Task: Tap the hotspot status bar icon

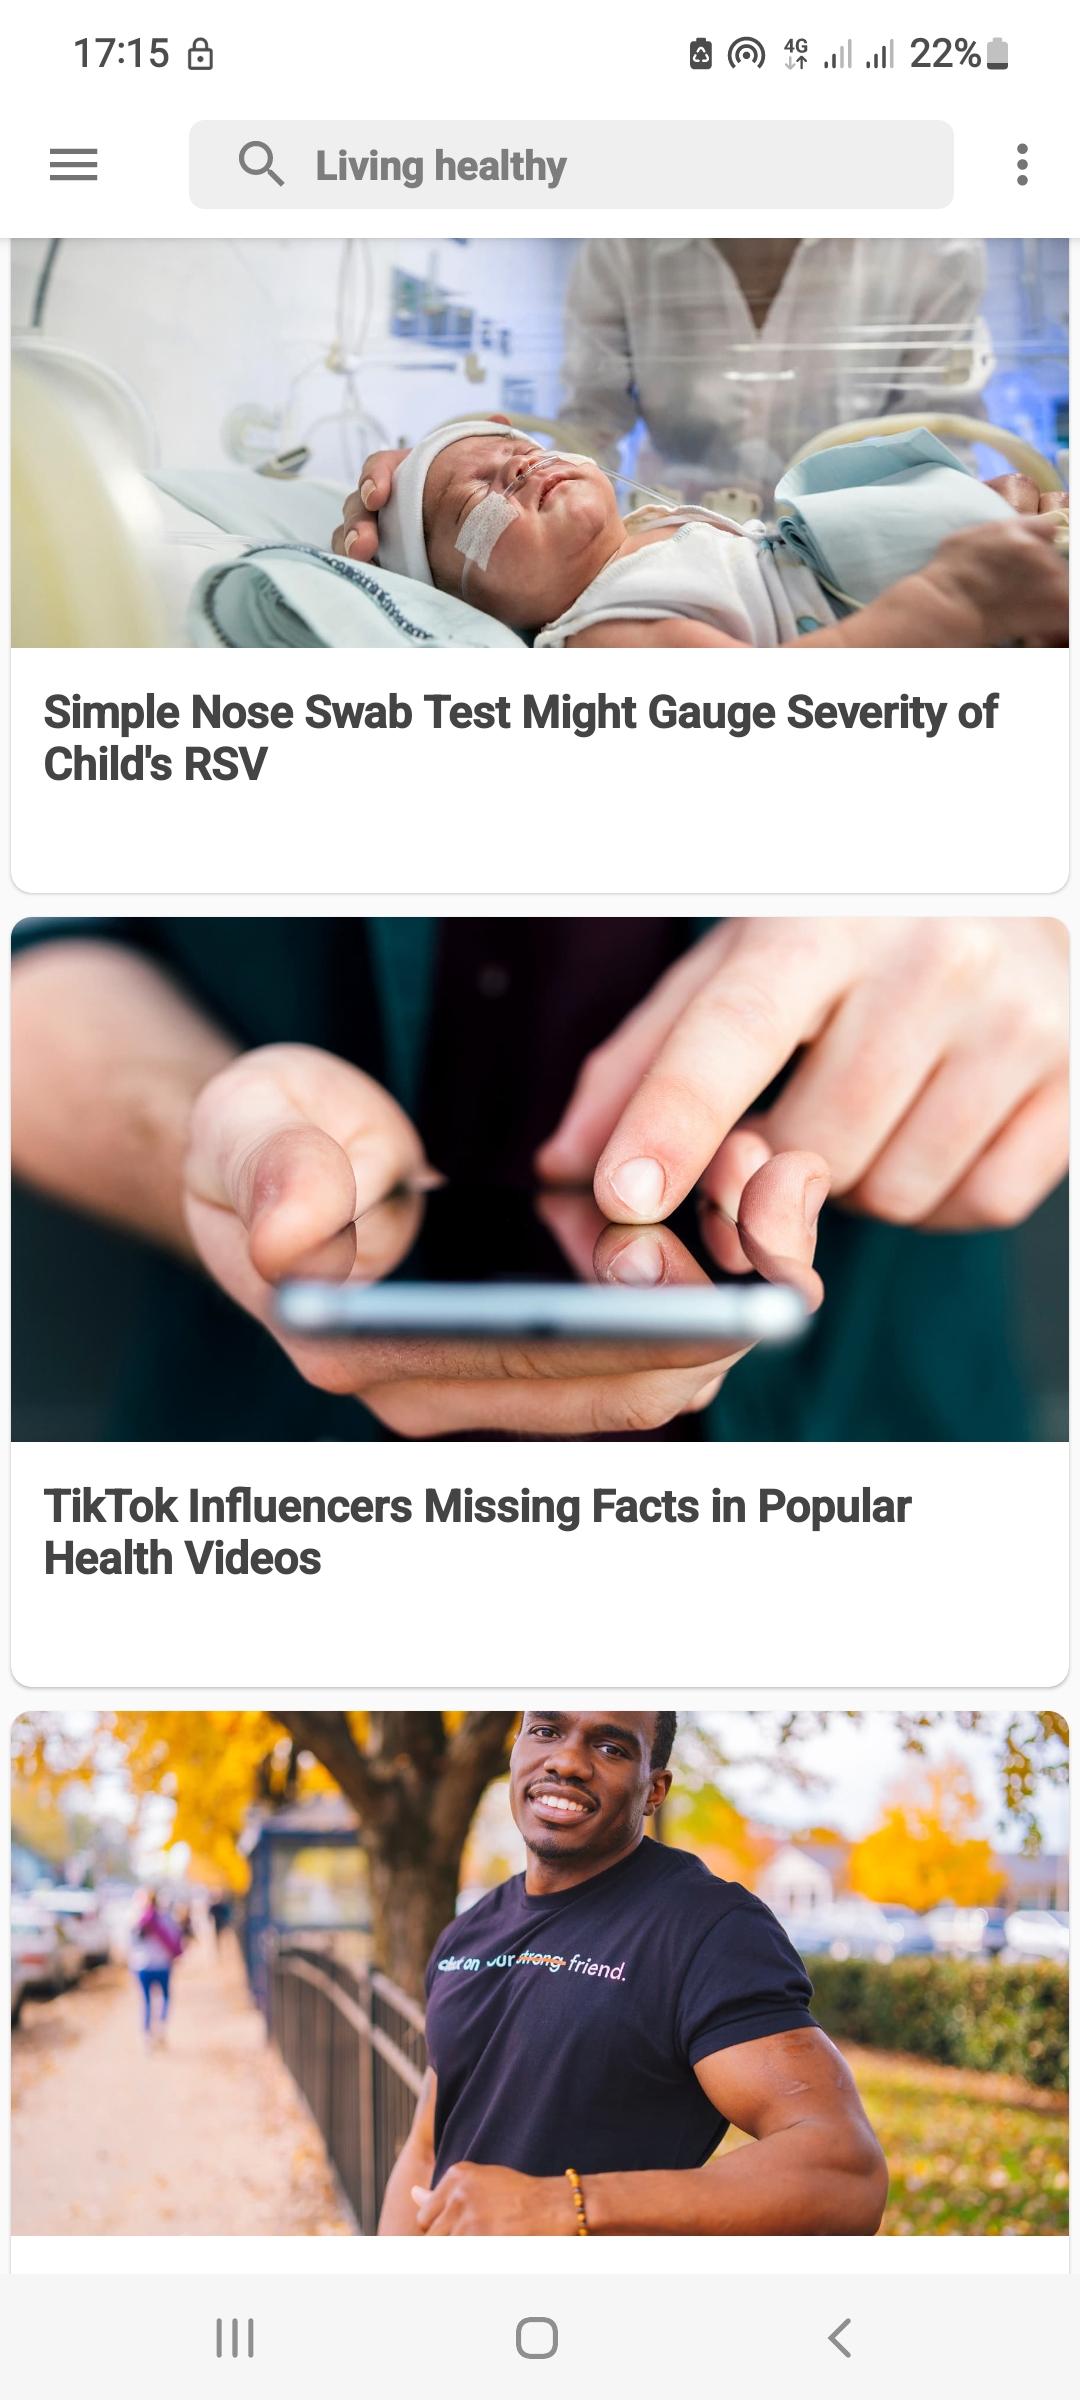Action: click(745, 54)
